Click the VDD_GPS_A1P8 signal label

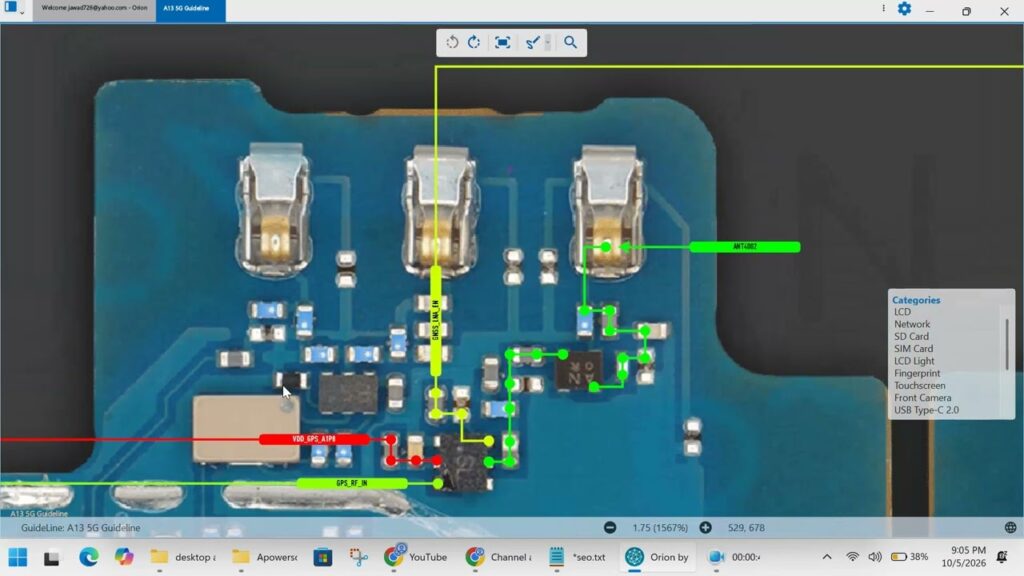coord(314,440)
